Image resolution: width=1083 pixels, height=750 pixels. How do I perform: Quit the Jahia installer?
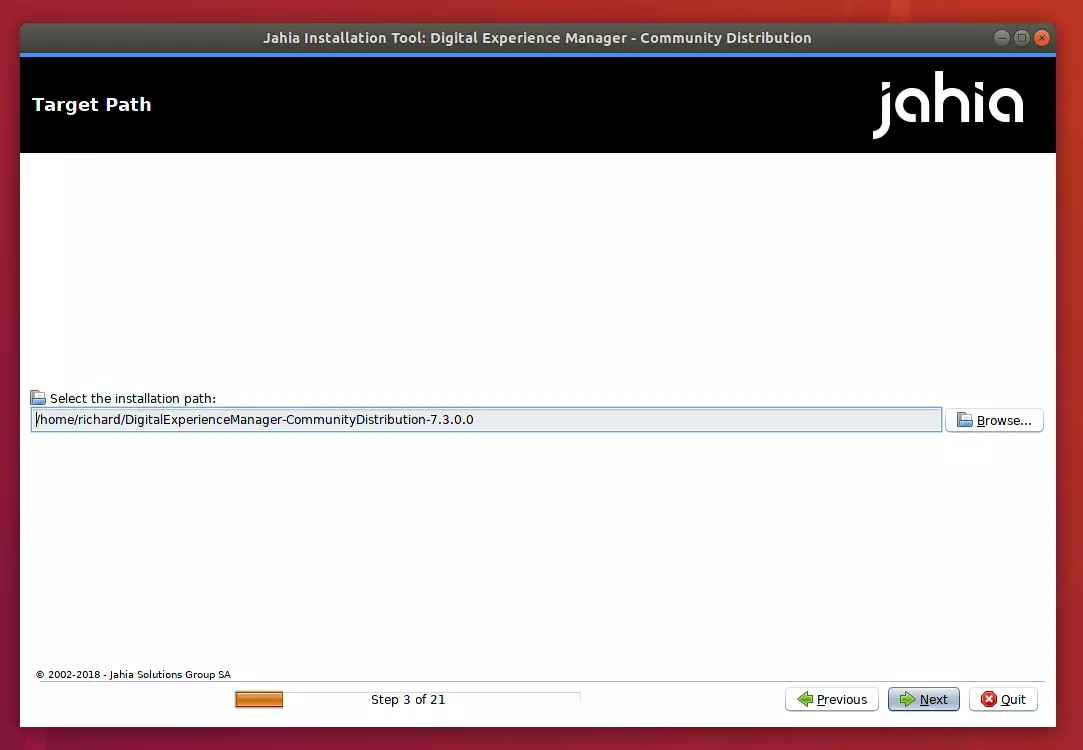click(x=1003, y=699)
